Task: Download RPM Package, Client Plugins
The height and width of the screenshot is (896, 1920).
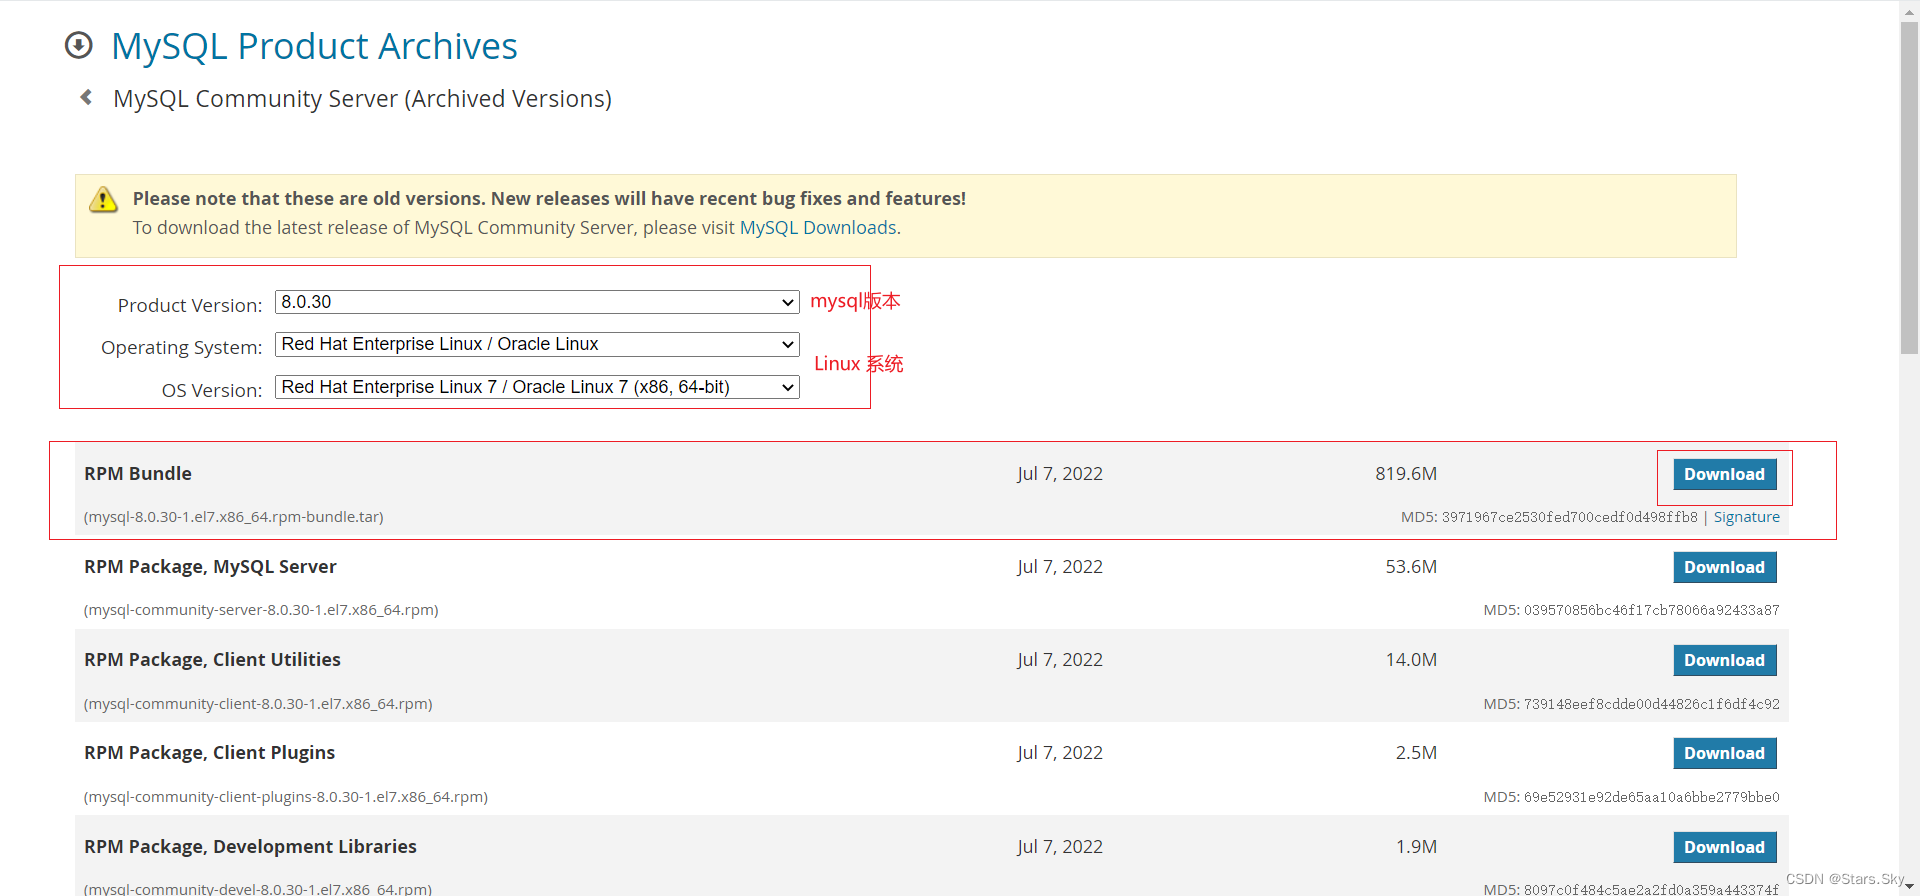Action: point(1724,753)
